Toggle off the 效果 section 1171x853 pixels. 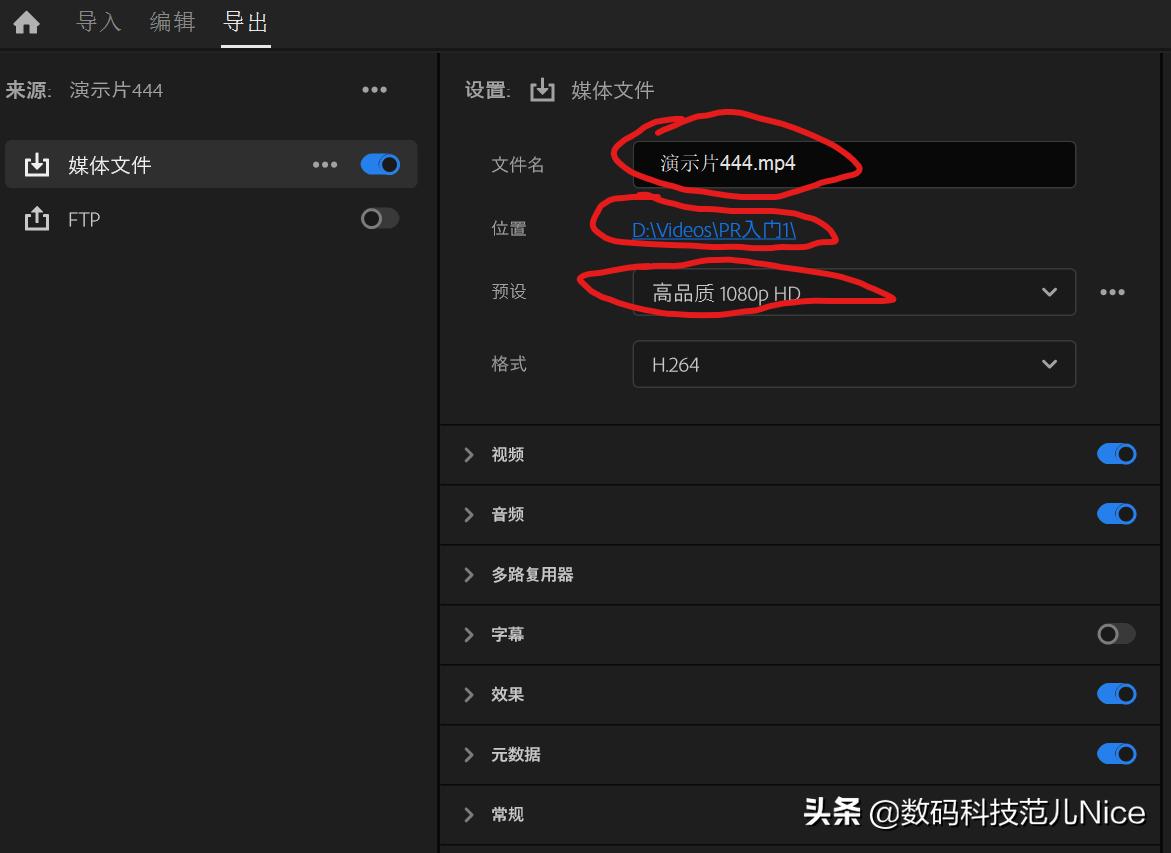[1116, 694]
